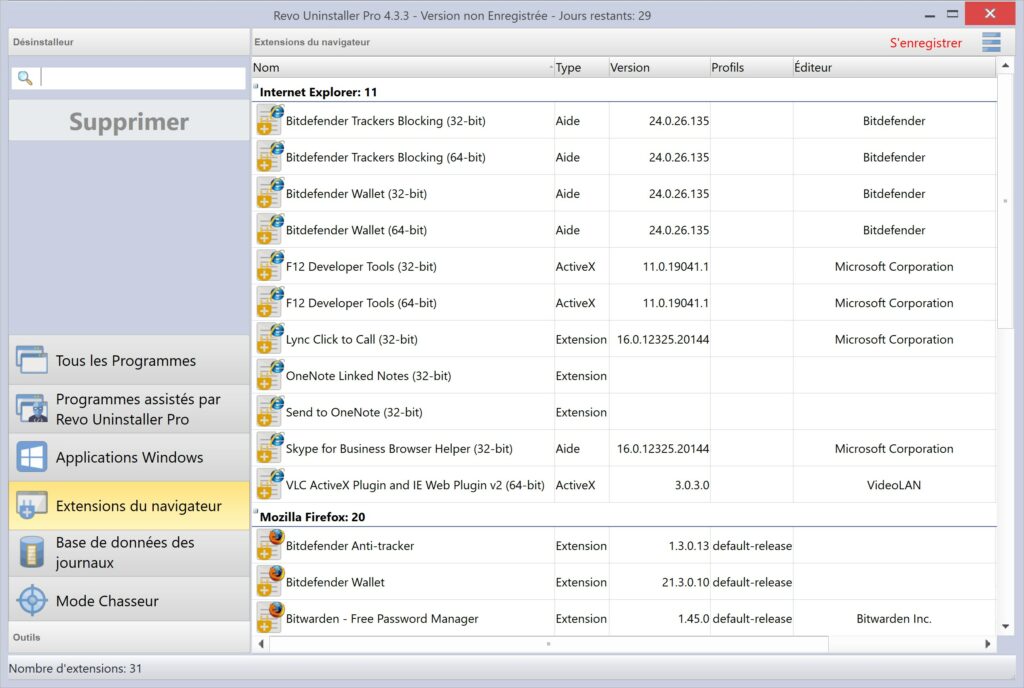Click the icon of Skype for Business Browser Helper
The image size is (1024, 688).
[270, 448]
